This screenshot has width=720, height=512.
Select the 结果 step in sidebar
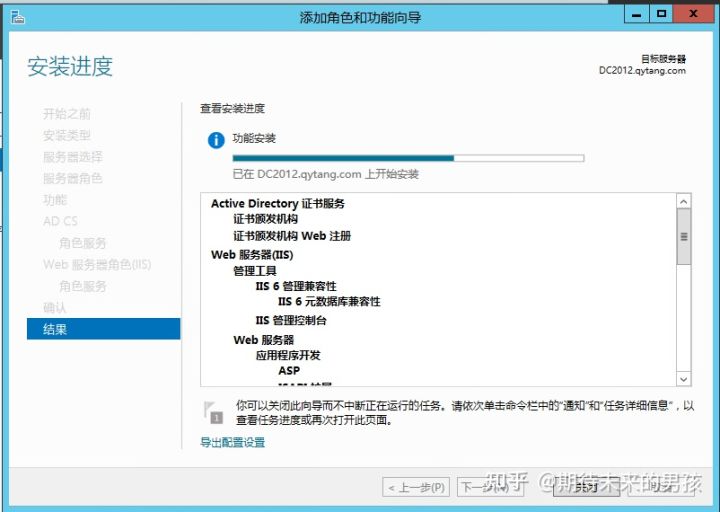click(x=104, y=329)
